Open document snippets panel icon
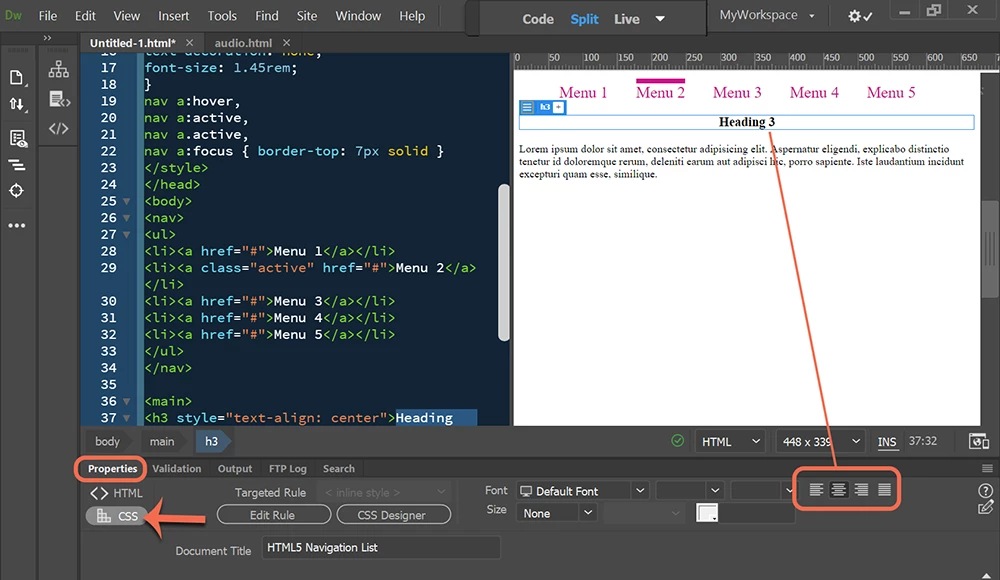The height and width of the screenshot is (580, 1000). (59, 100)
